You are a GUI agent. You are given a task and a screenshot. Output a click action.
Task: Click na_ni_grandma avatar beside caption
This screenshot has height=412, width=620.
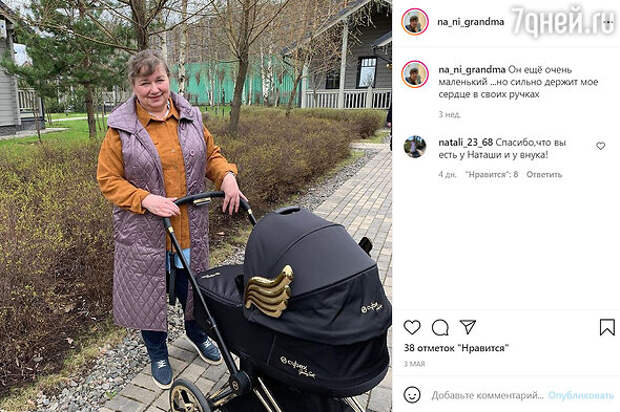[x=415, y=74]
